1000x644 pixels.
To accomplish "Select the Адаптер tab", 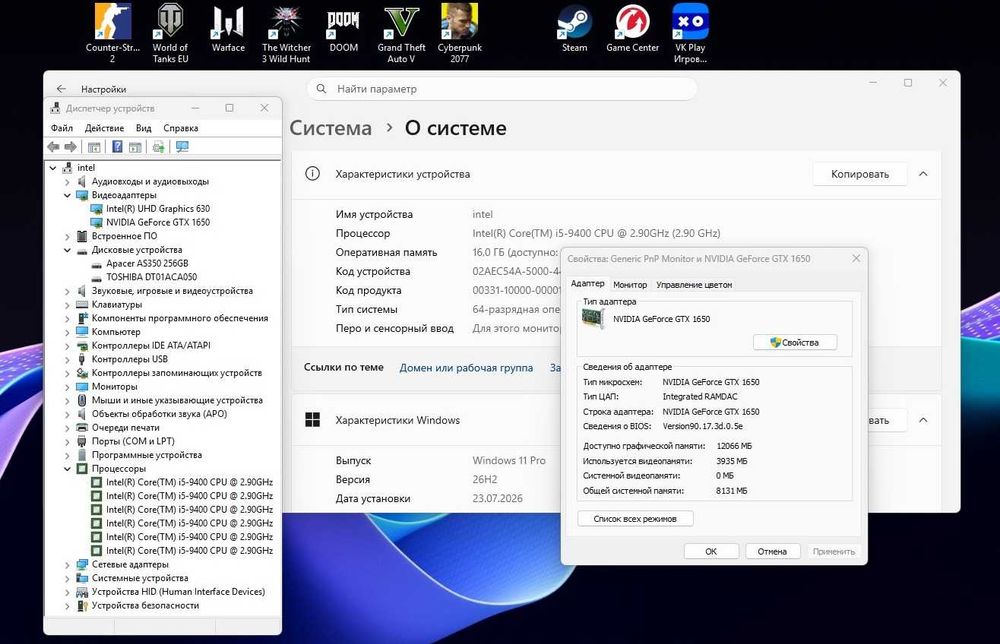I will coord(587,284).
